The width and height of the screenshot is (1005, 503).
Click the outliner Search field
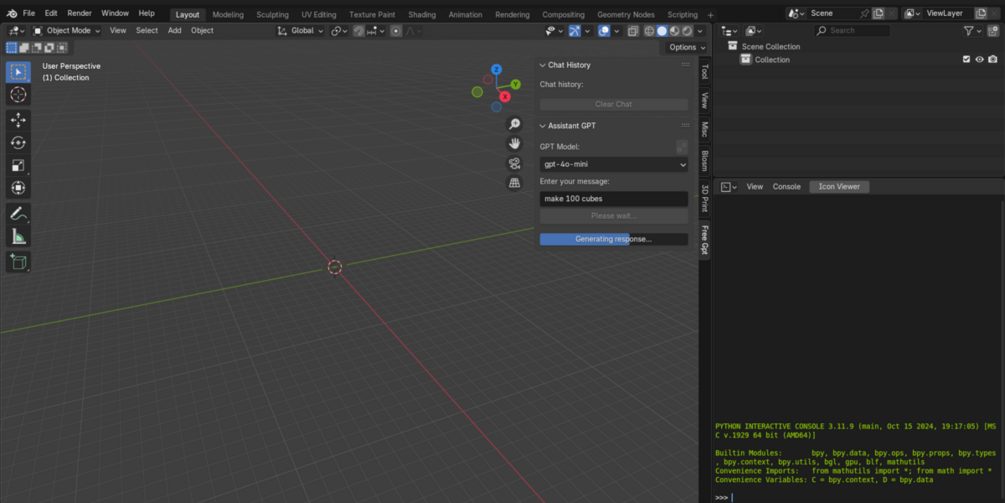852,31
